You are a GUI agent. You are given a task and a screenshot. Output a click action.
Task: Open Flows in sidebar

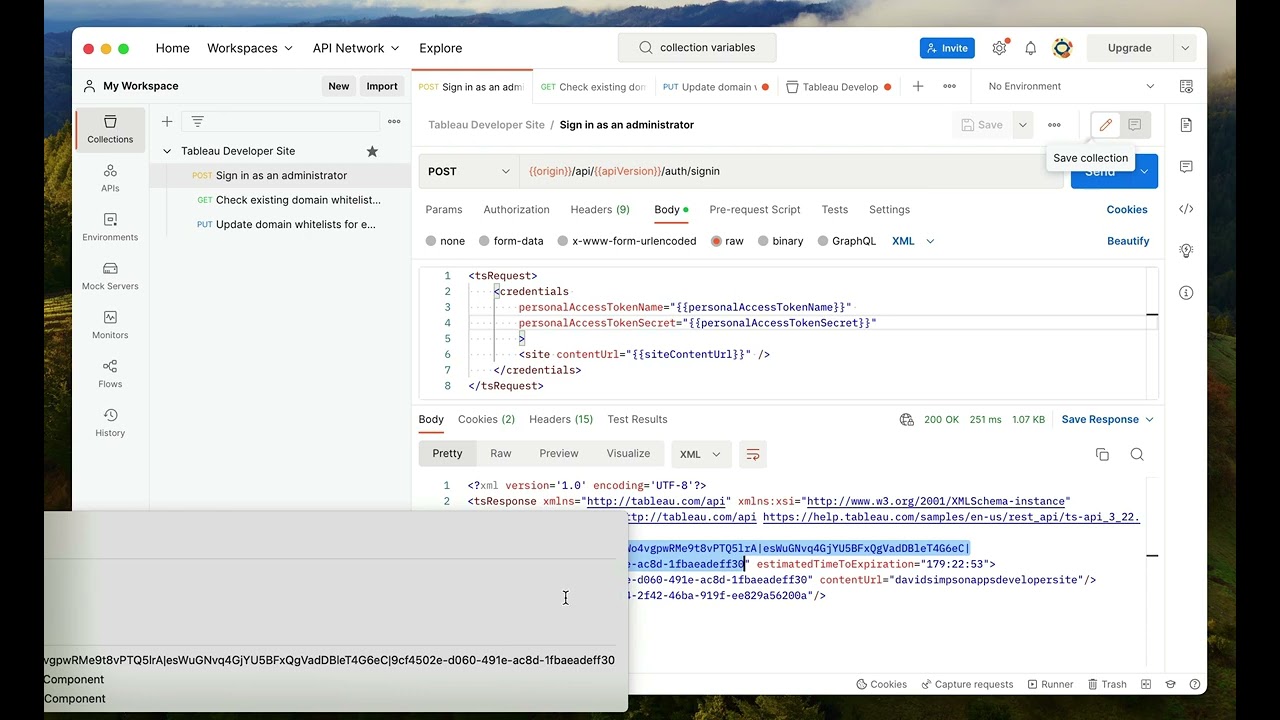click(x=110, y=374)
